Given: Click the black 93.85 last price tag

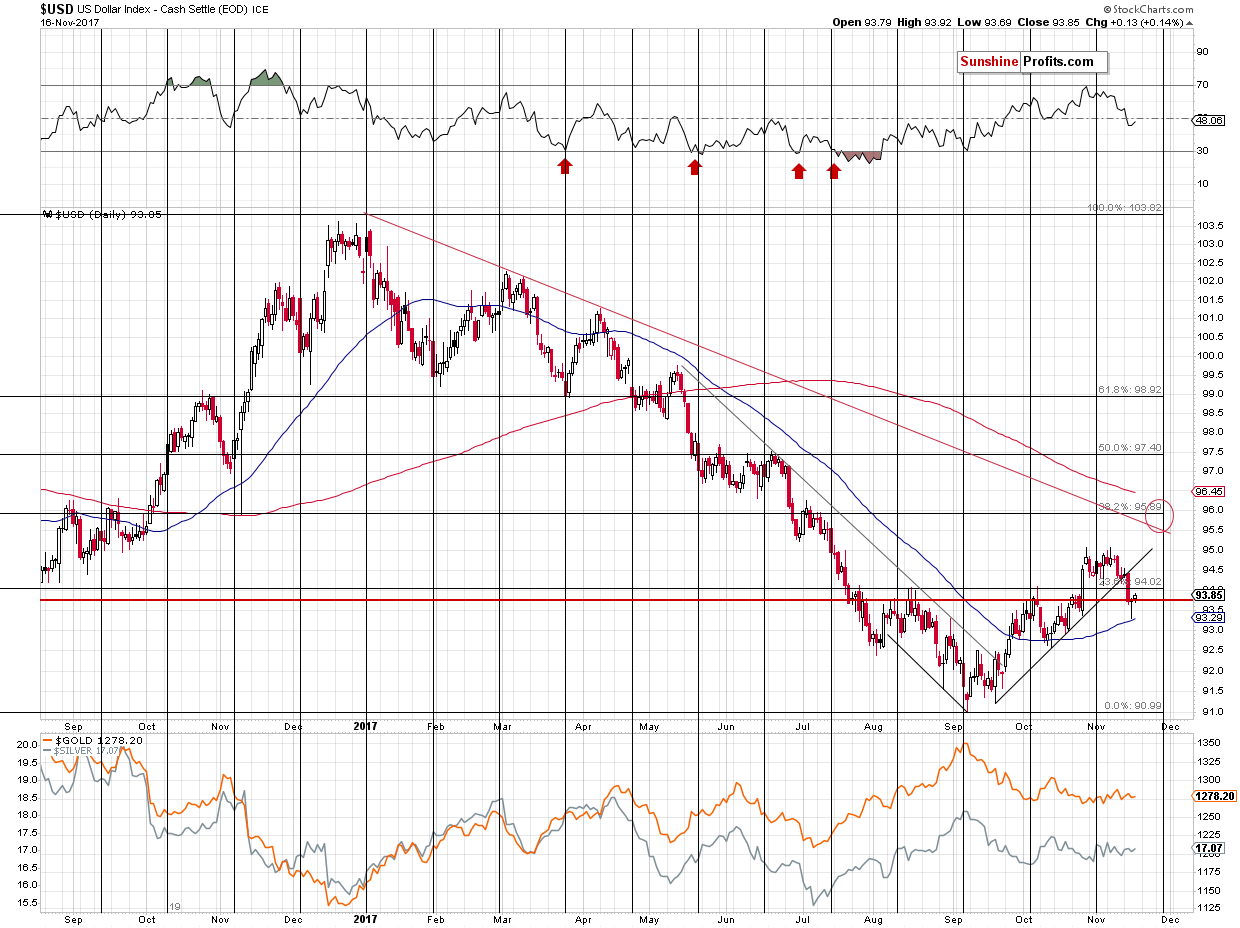Looking at the screenshot, I should tap(1210, 595).
